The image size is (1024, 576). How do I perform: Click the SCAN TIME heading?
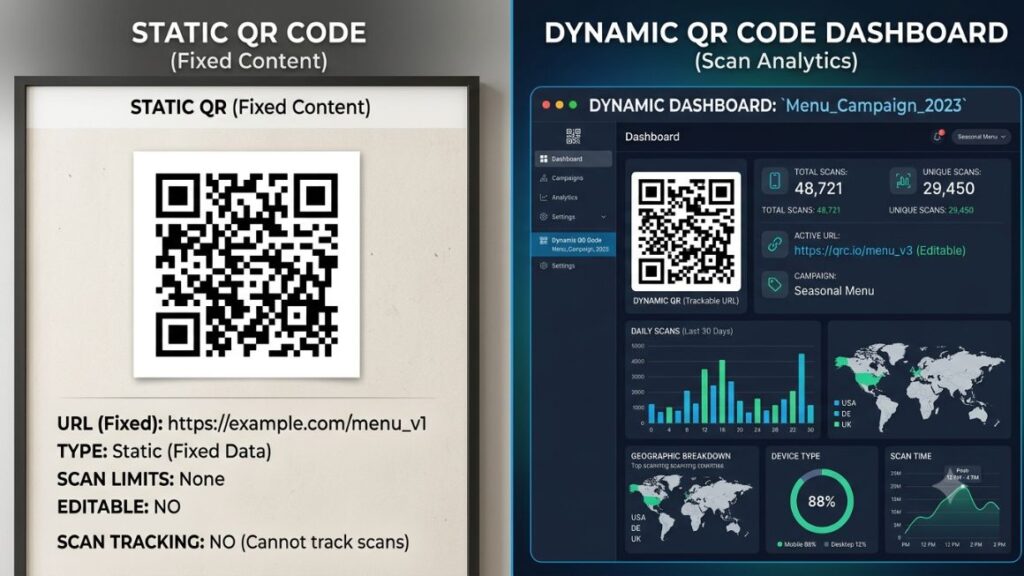point(910,456)
